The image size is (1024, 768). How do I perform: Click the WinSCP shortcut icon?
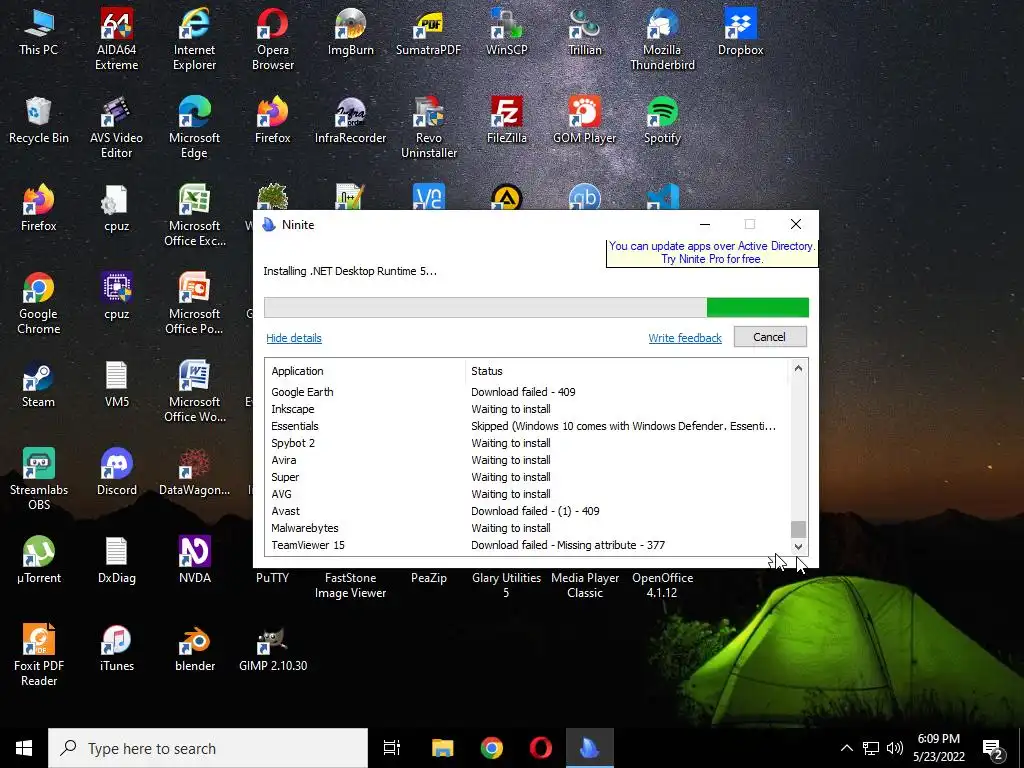(507, 33)
